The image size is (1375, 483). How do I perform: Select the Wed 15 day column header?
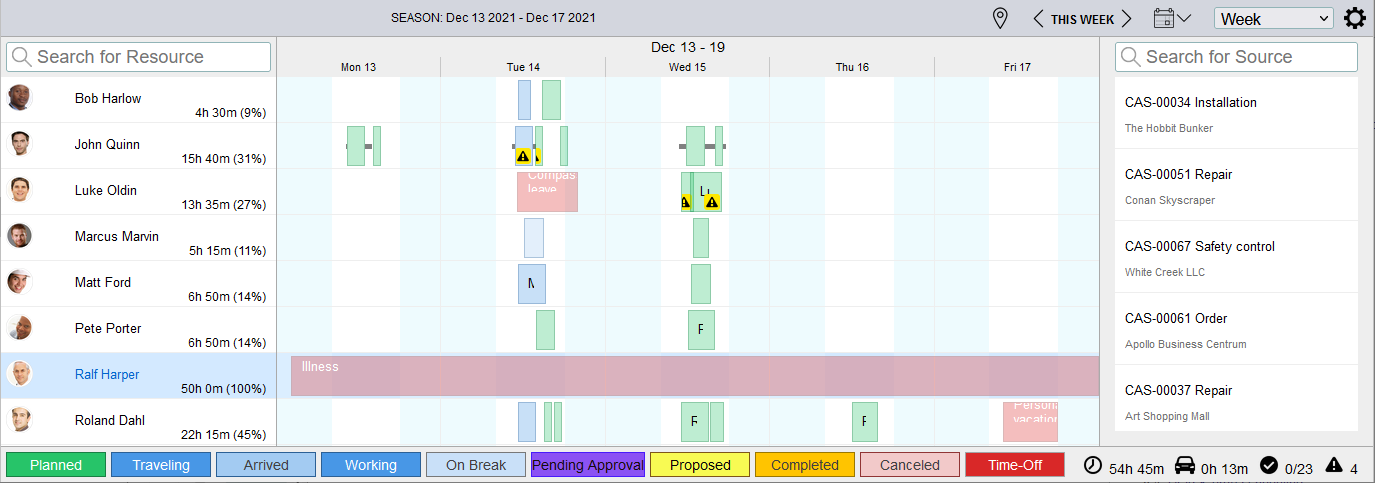(x=687, y=67)
